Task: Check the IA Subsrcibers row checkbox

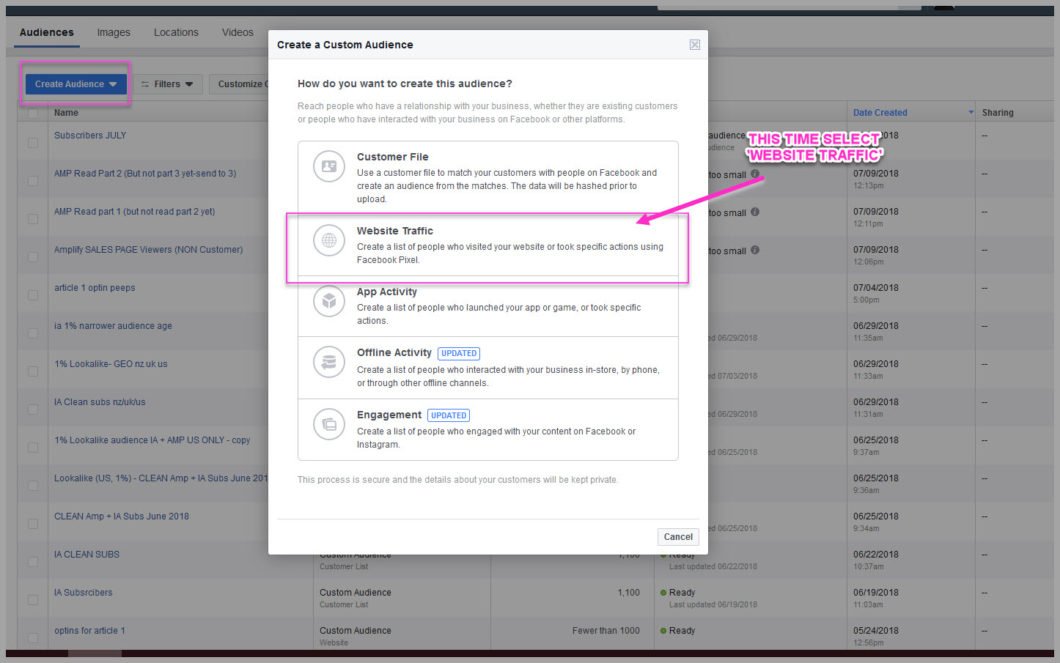Action: (32, 599)
